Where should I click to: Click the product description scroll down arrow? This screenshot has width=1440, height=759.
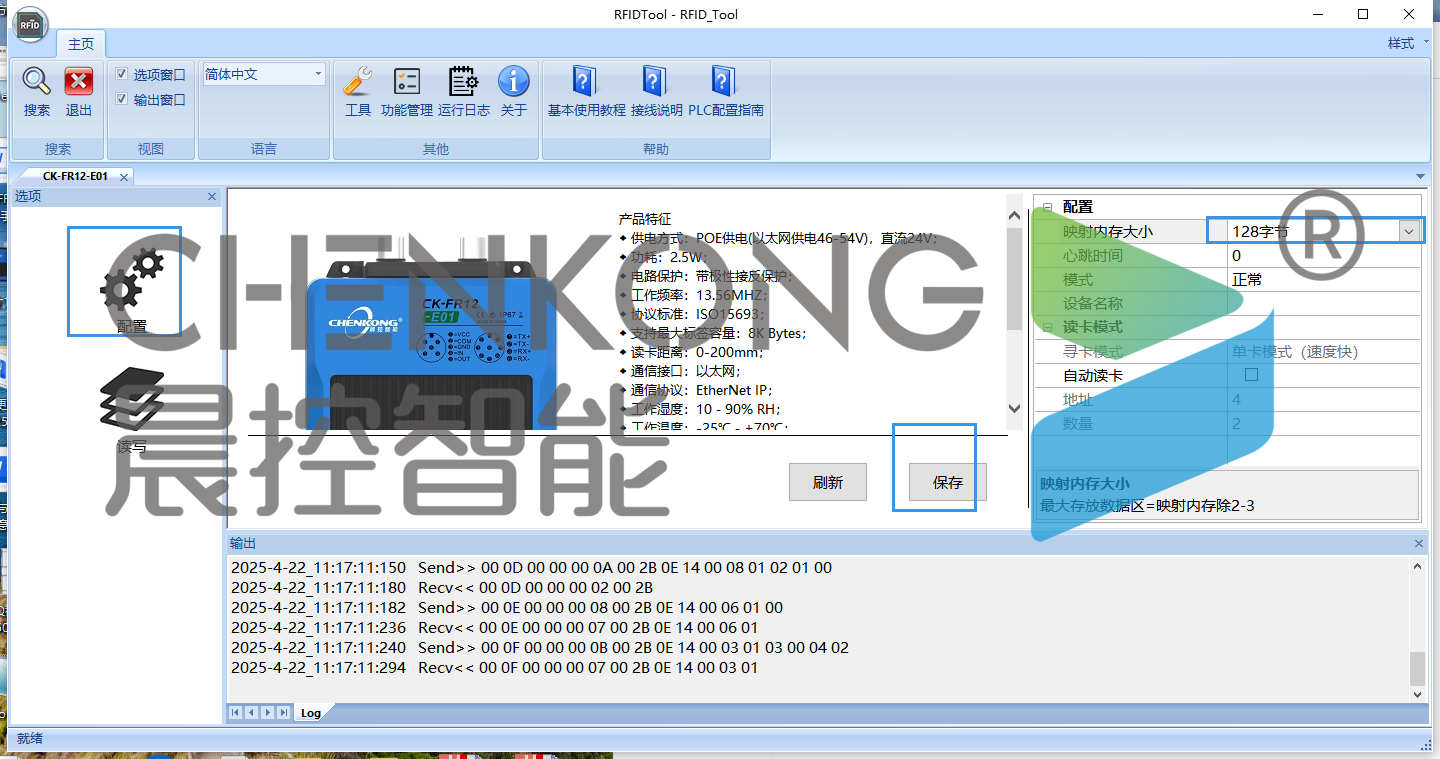pyautogui.click(x=1015, y=408)
